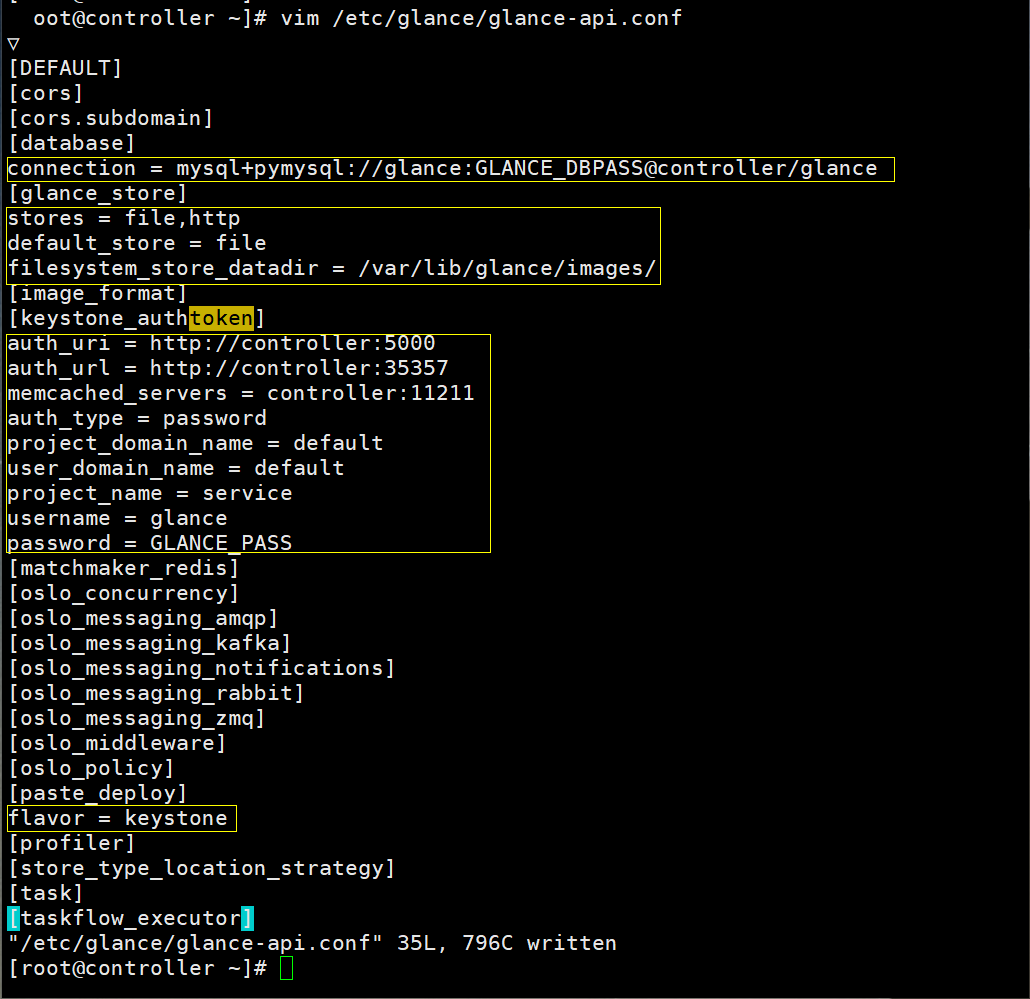Click the [taskflow_executor] section line
Screen dimensions: 1030x999
point(130,918)
